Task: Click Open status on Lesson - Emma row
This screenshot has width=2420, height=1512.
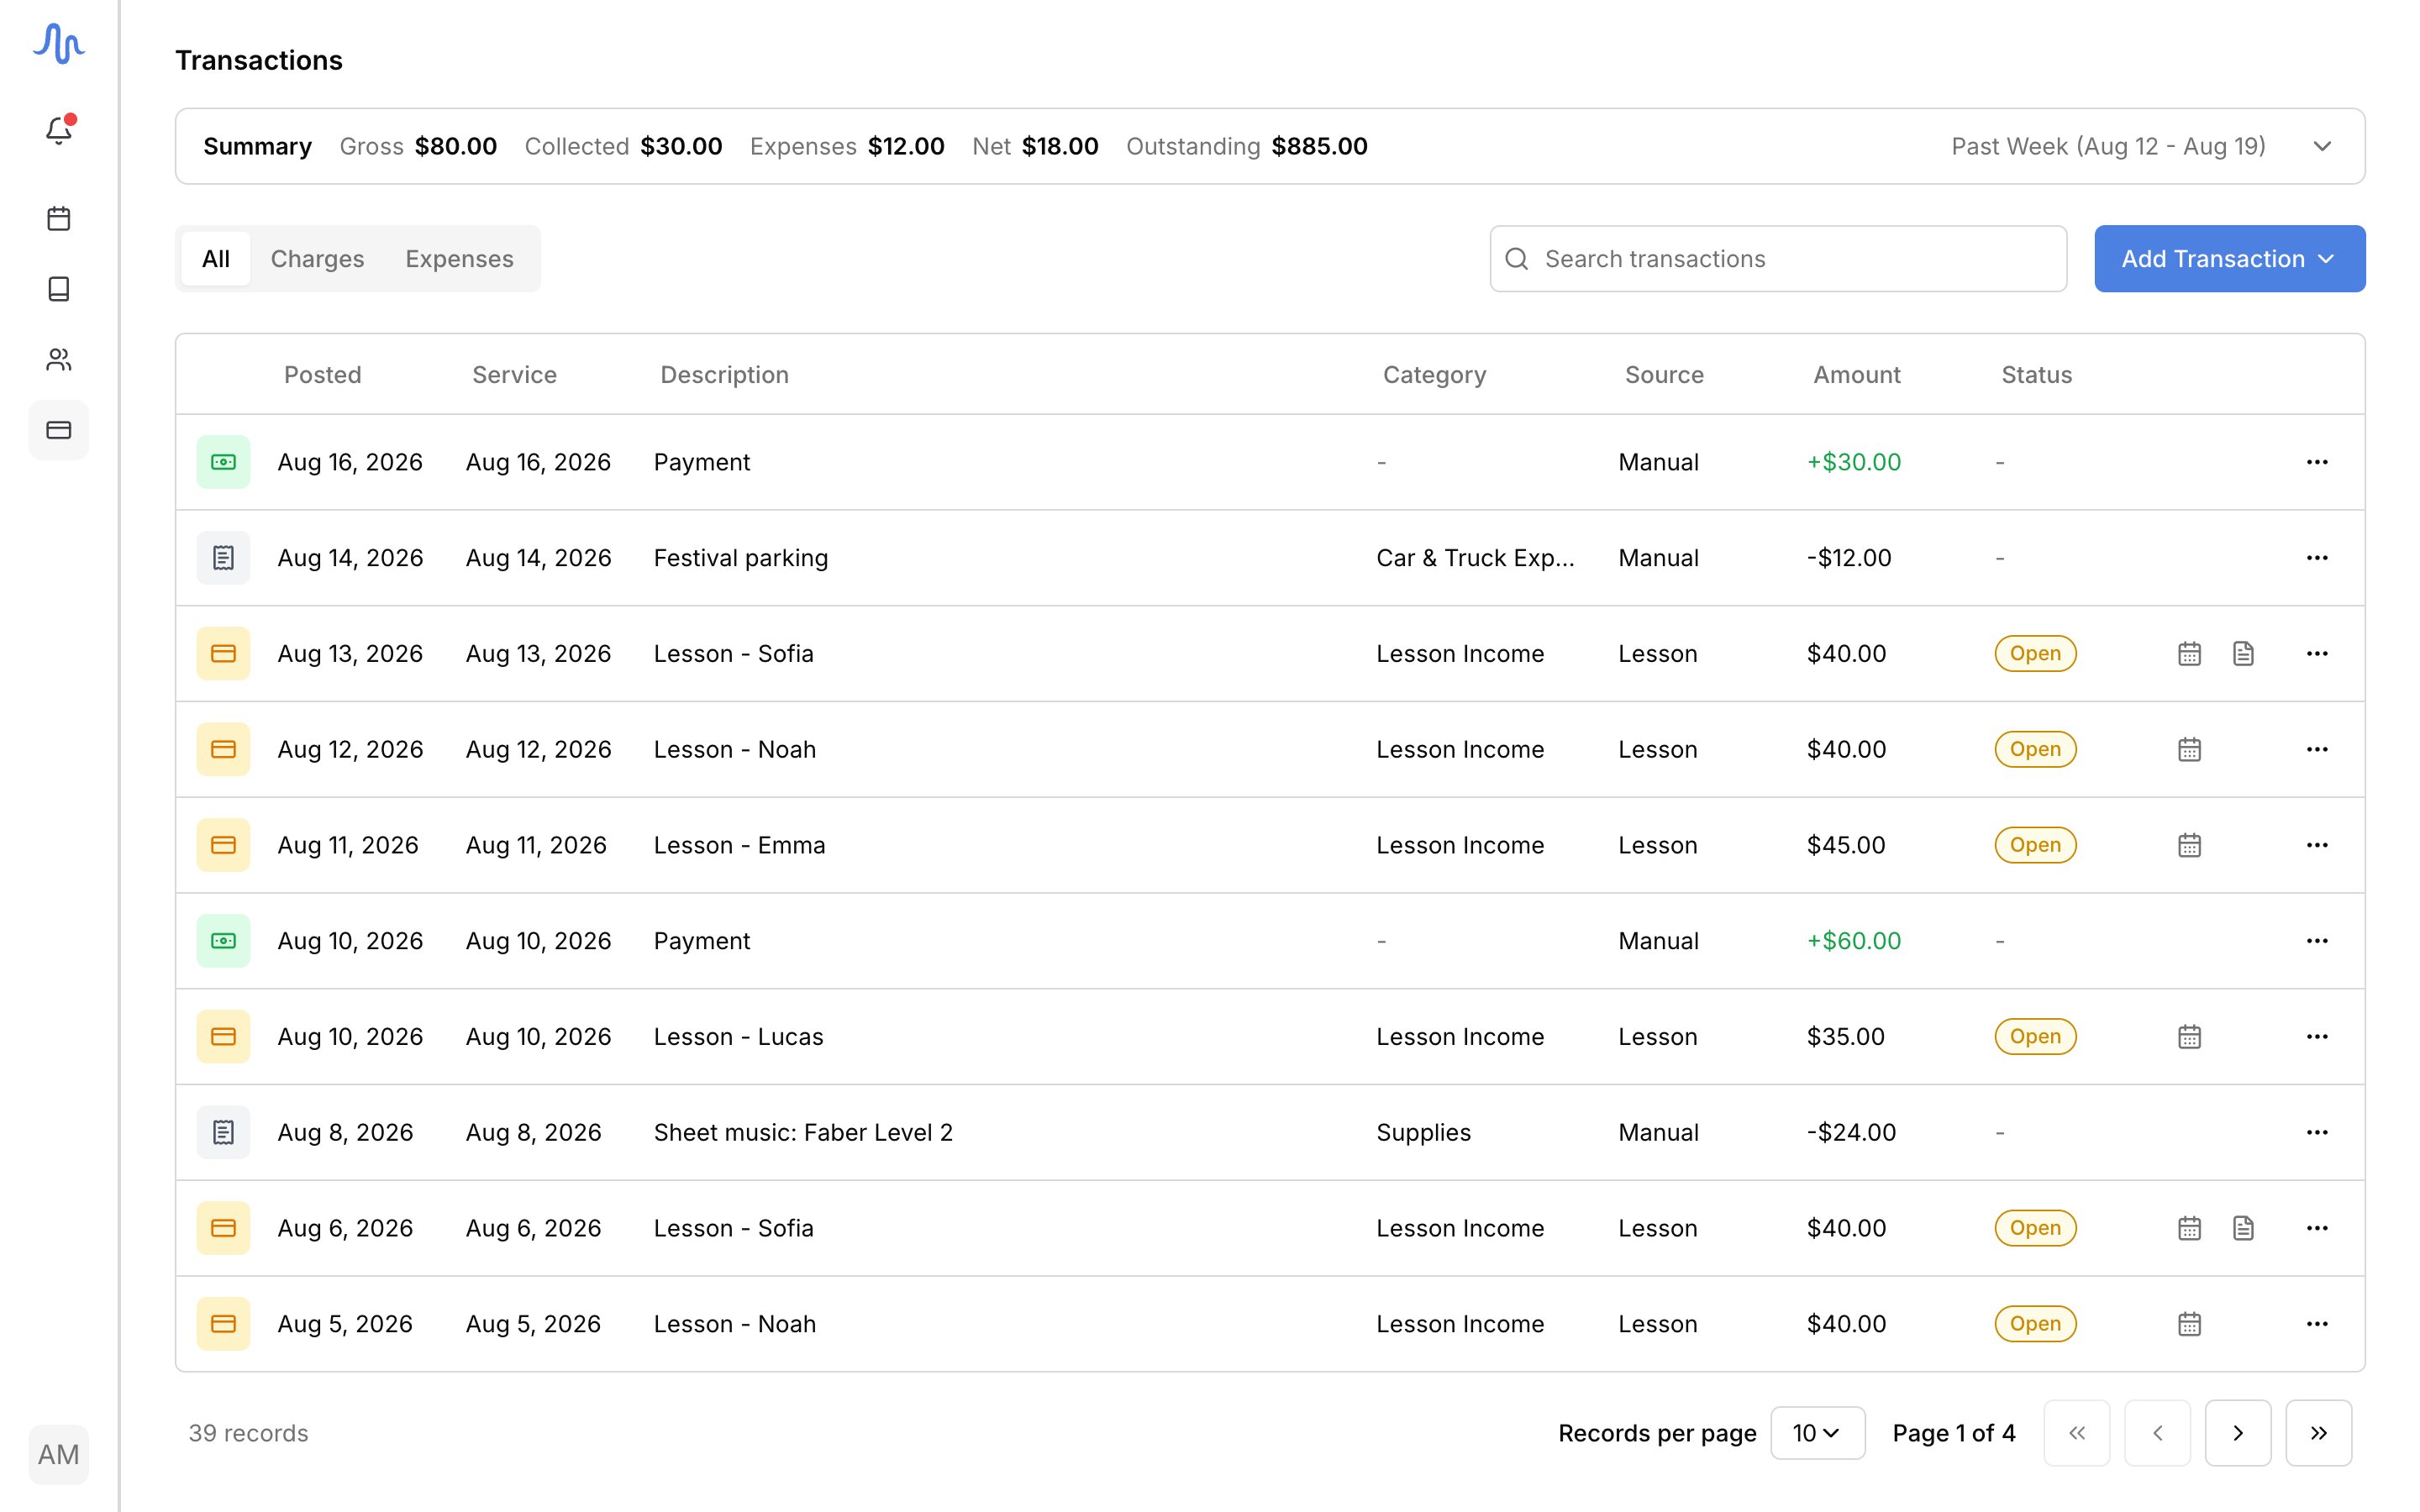Action: pos(2035,845)
